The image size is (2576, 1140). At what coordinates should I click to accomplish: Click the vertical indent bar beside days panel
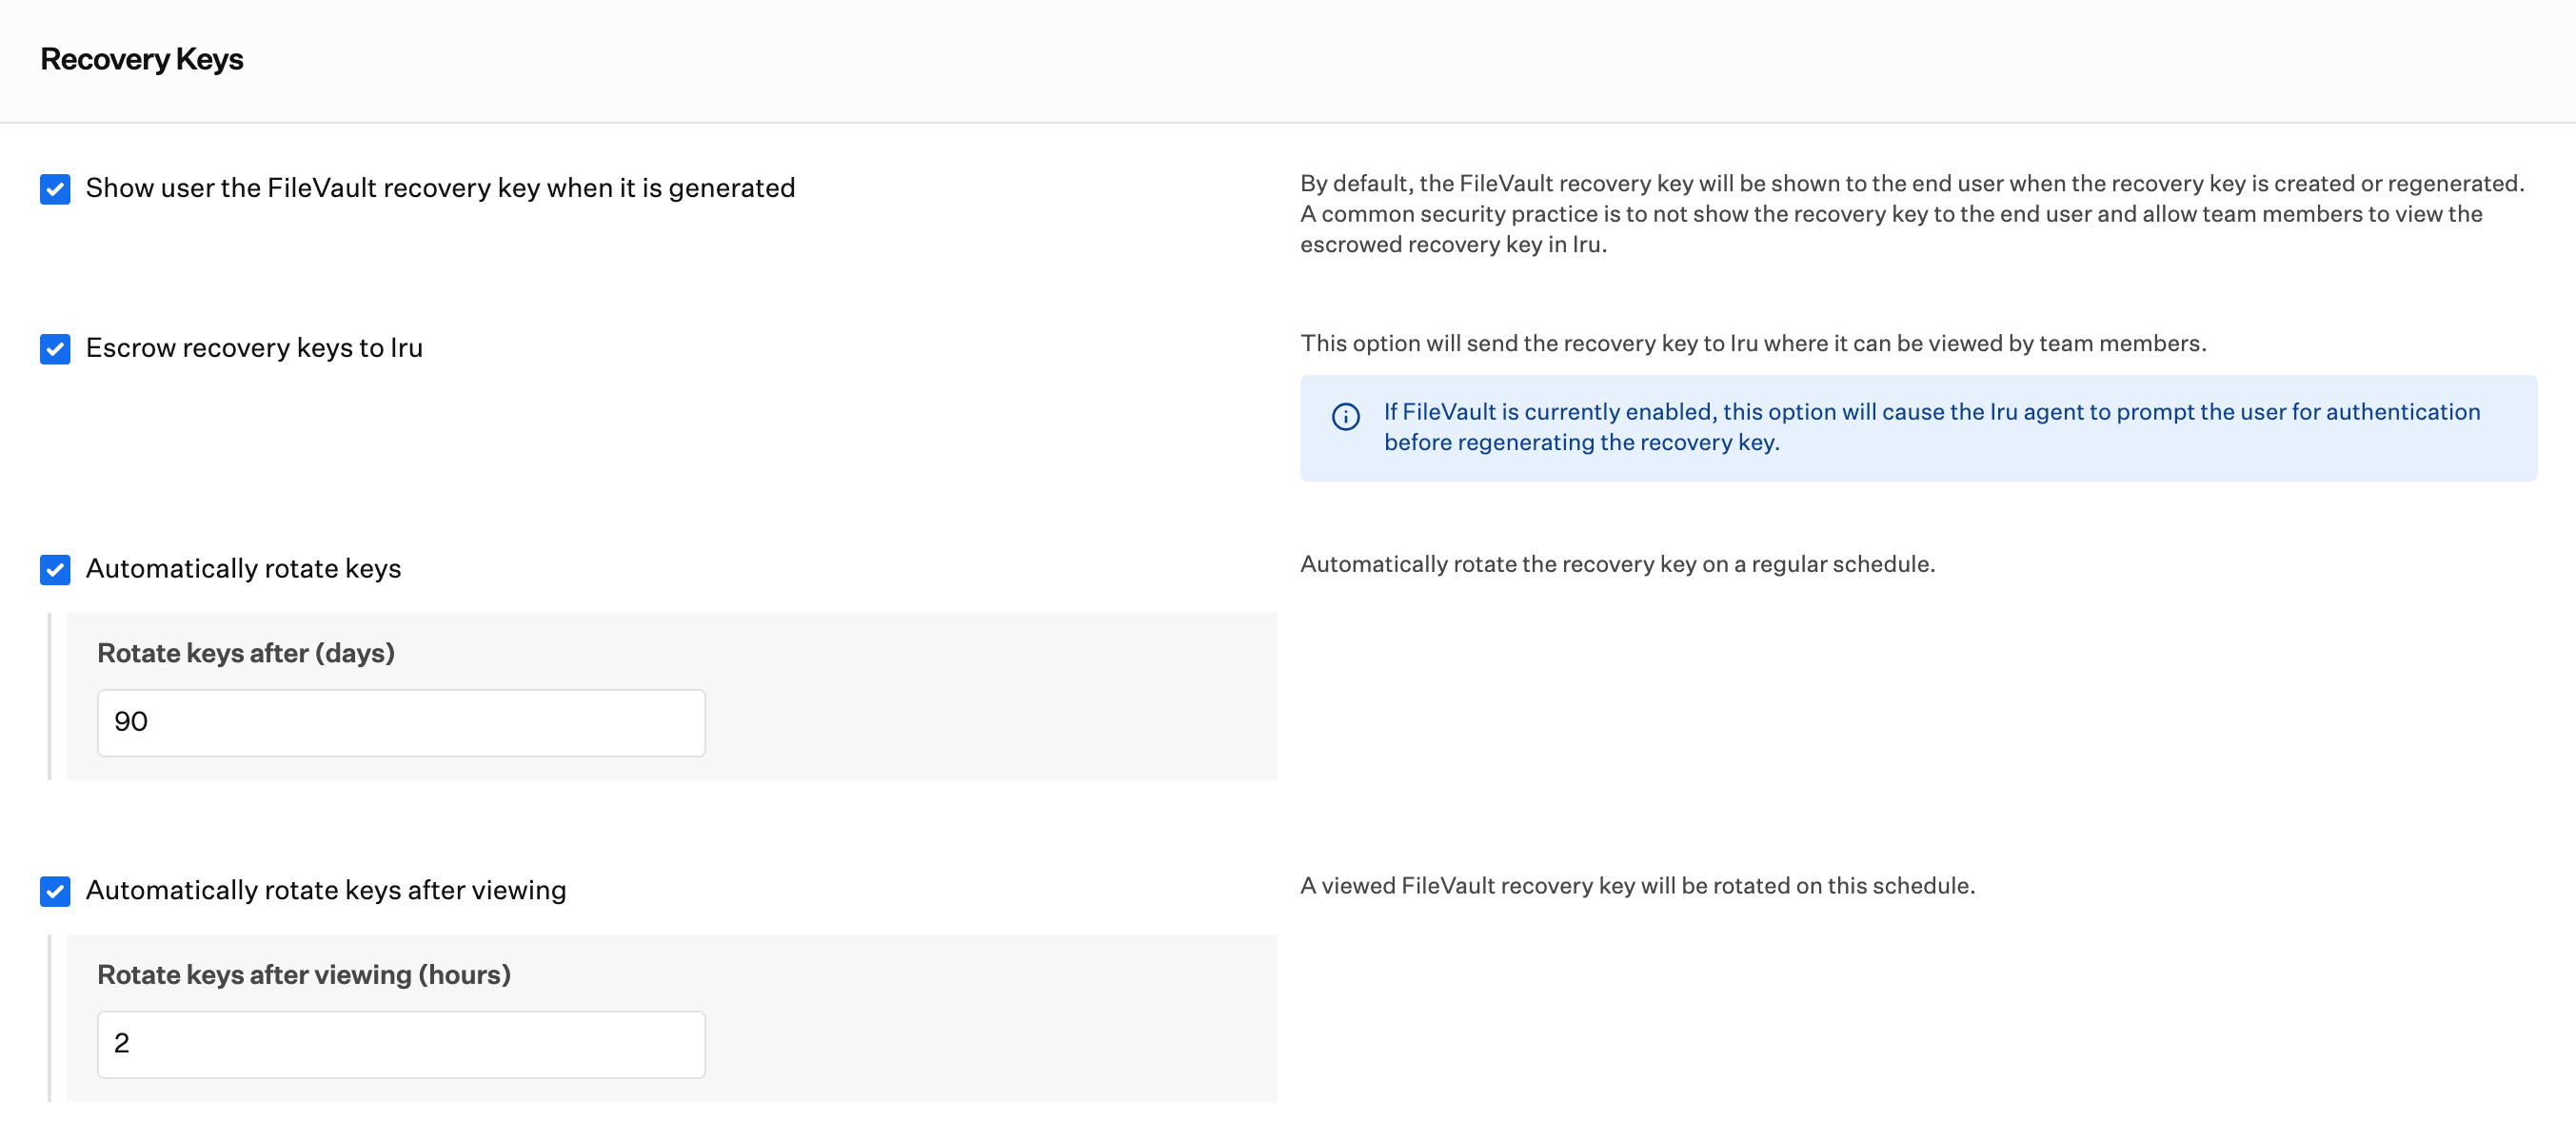[x=49, y=696]
